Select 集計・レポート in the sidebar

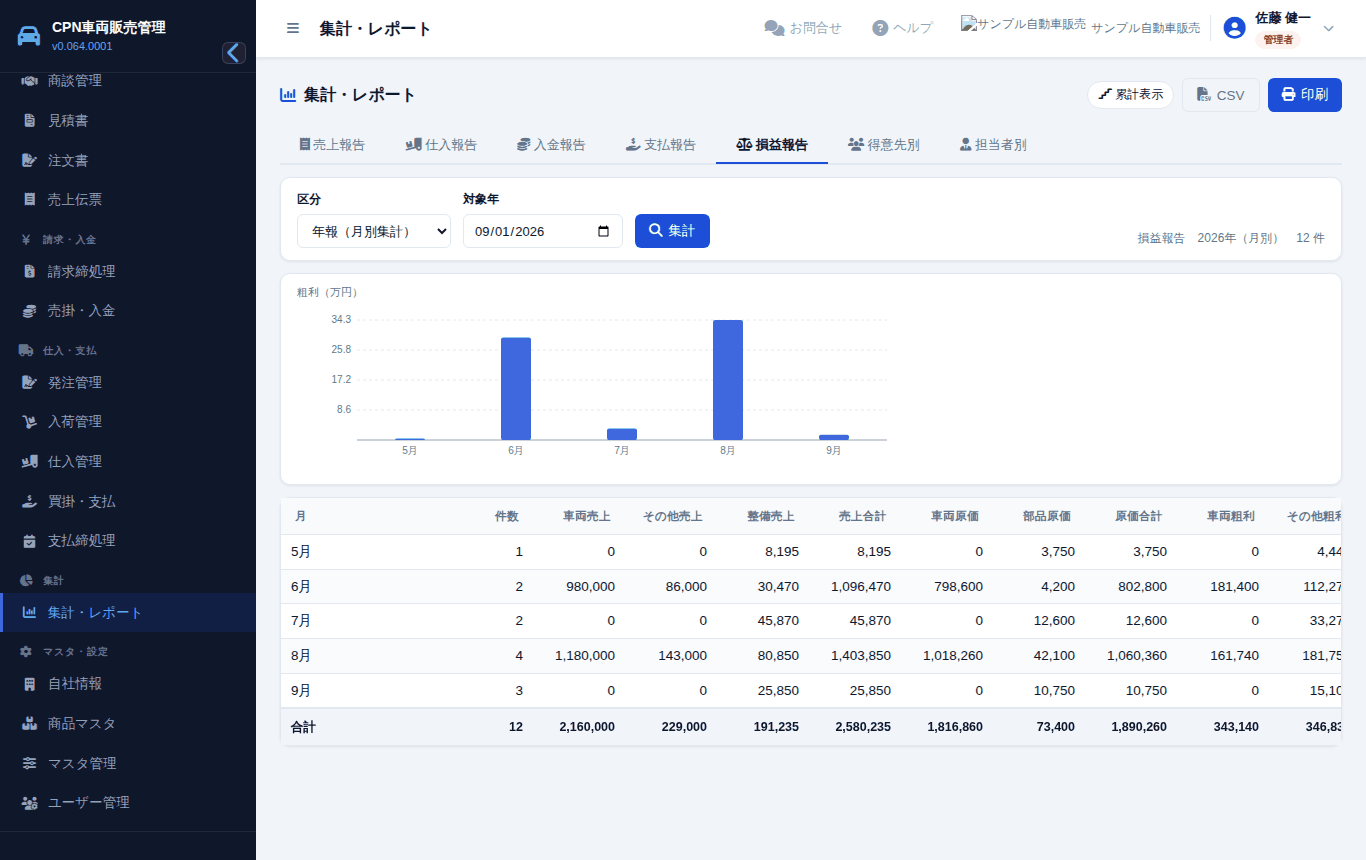coord(128,612)
